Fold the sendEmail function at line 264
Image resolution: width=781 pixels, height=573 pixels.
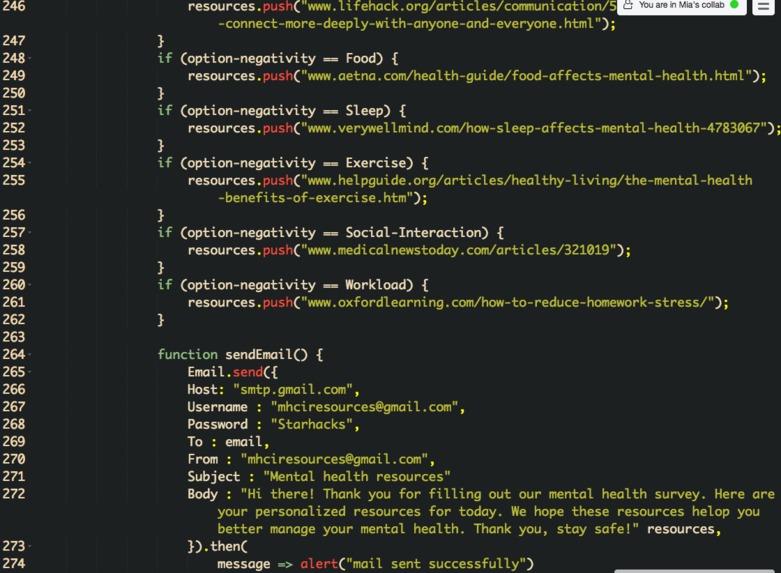point(30,355)
